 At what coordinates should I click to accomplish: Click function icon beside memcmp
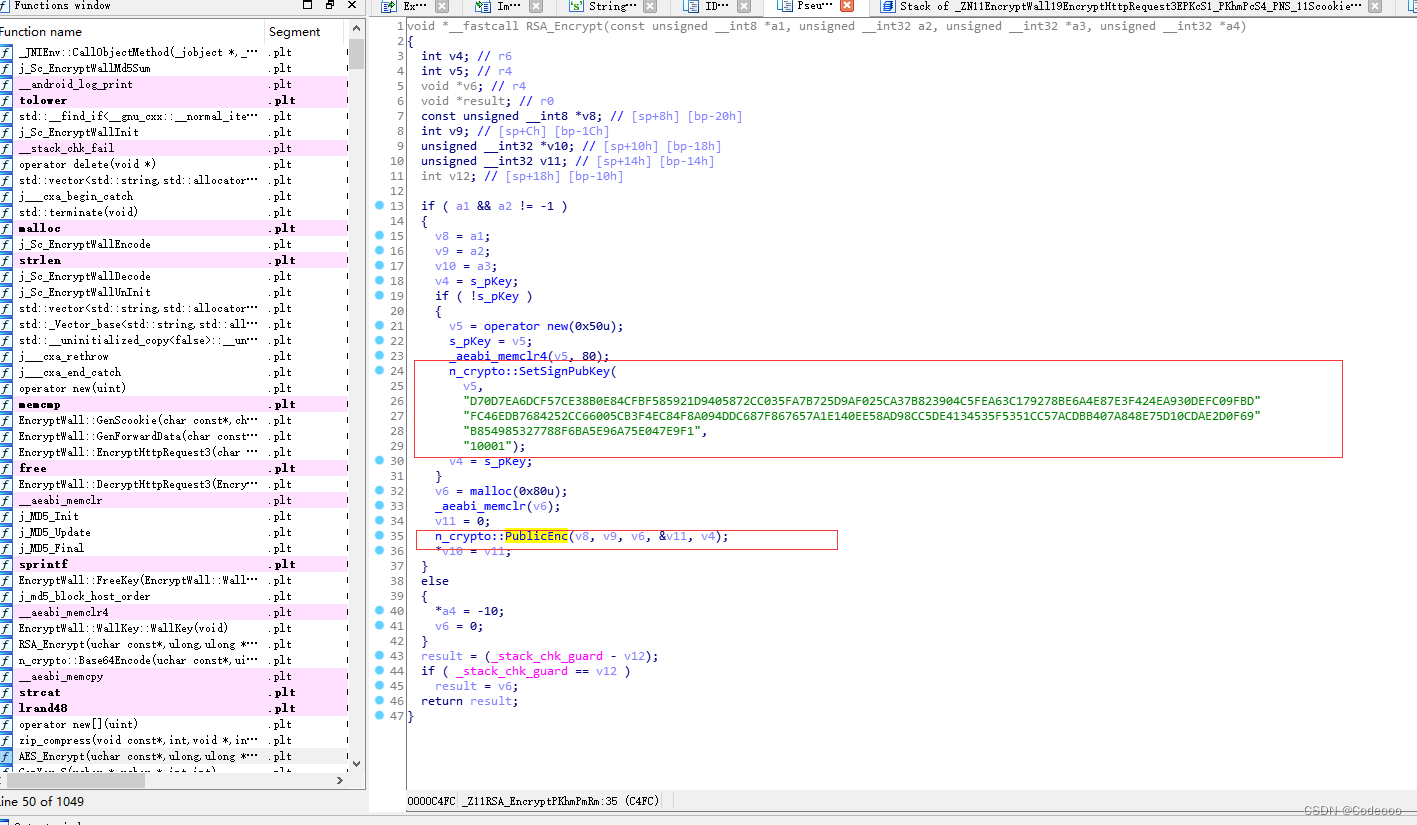tap(6, 404)
